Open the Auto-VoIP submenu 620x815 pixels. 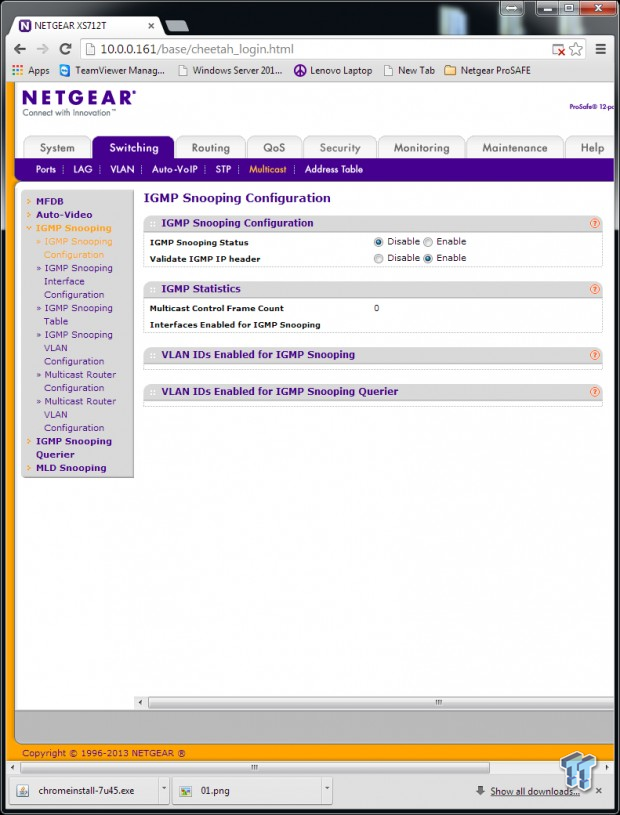pos(175,169)
